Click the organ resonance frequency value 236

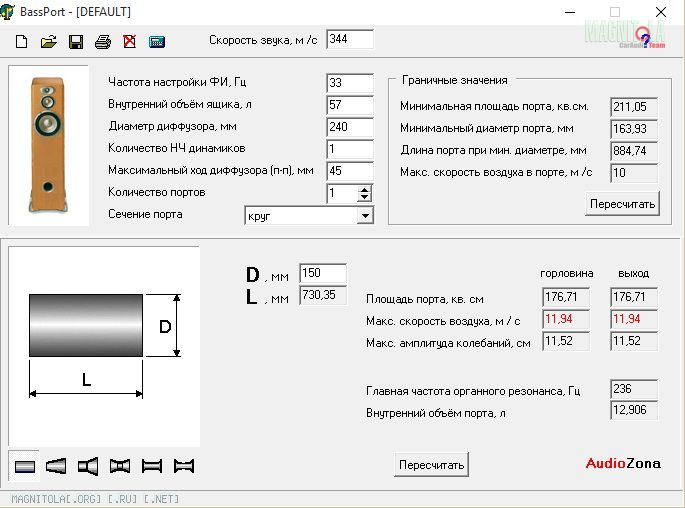(x=634, y=389)
